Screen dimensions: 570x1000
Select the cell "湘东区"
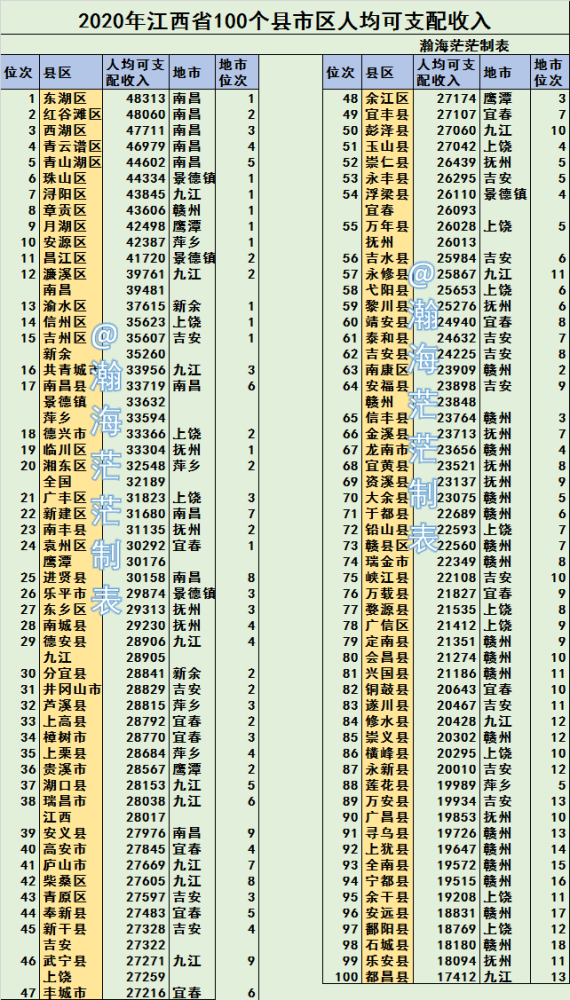pyautogui.click(x=64, y=466)
